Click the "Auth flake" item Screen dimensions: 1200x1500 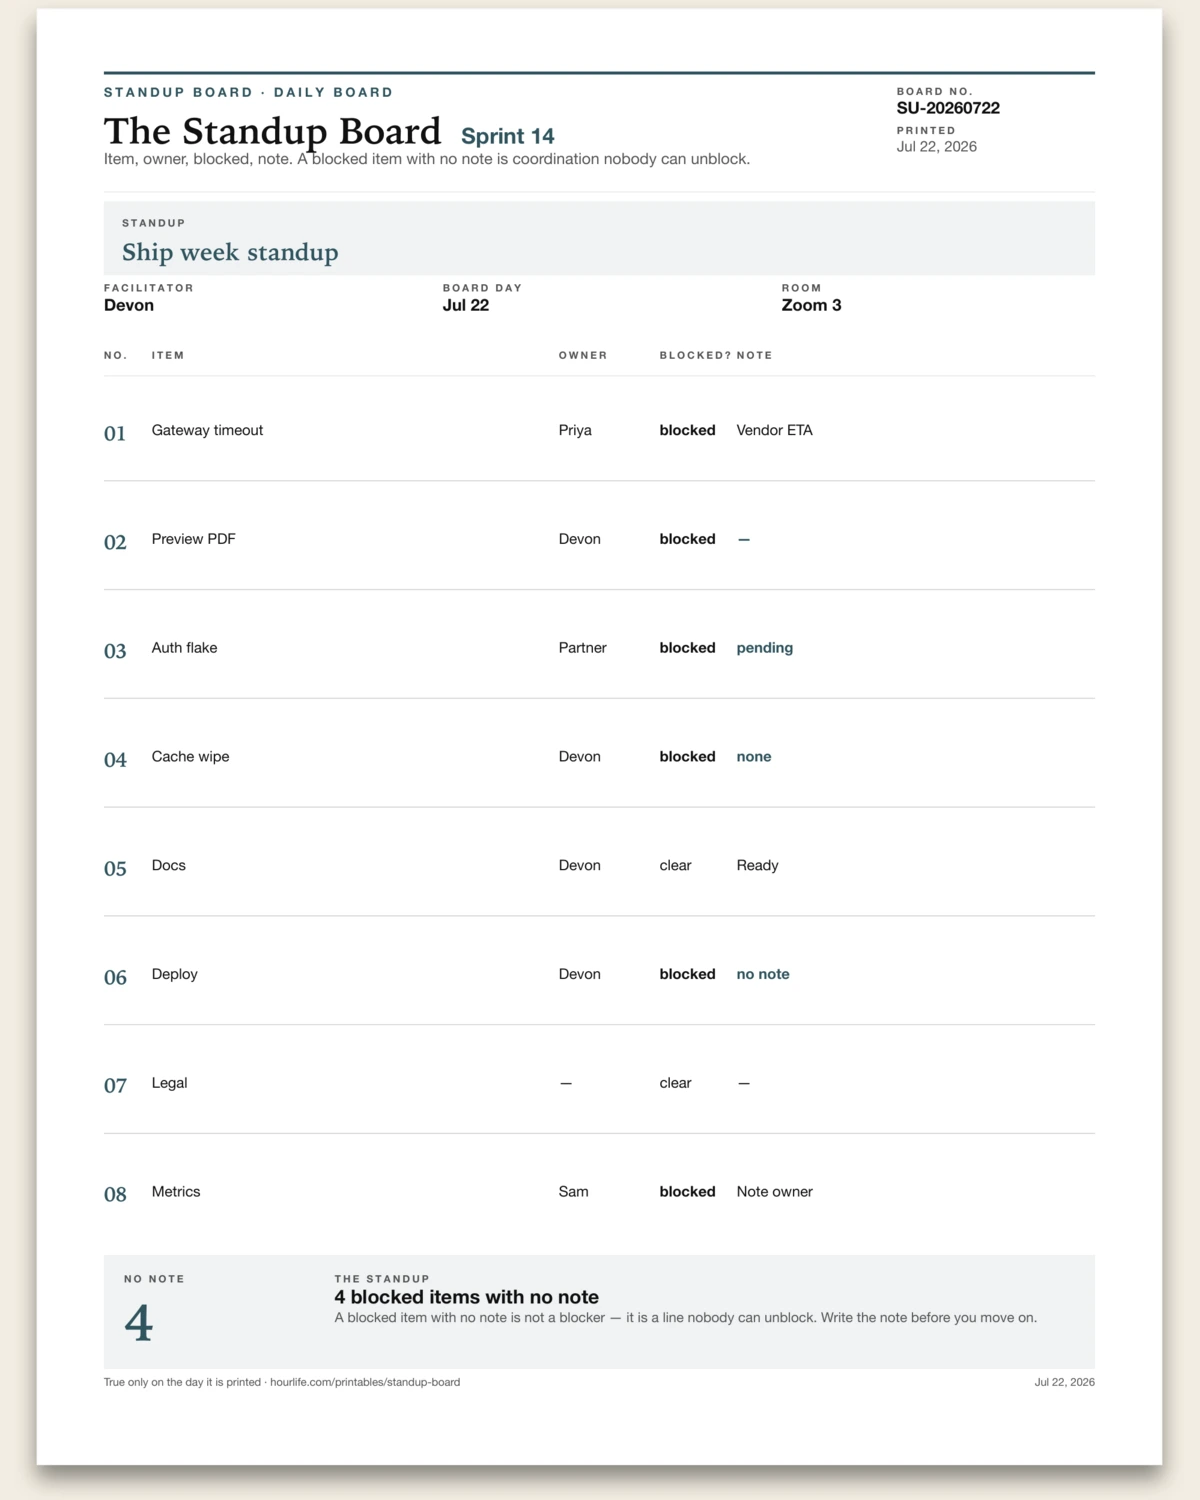point(185,648)
